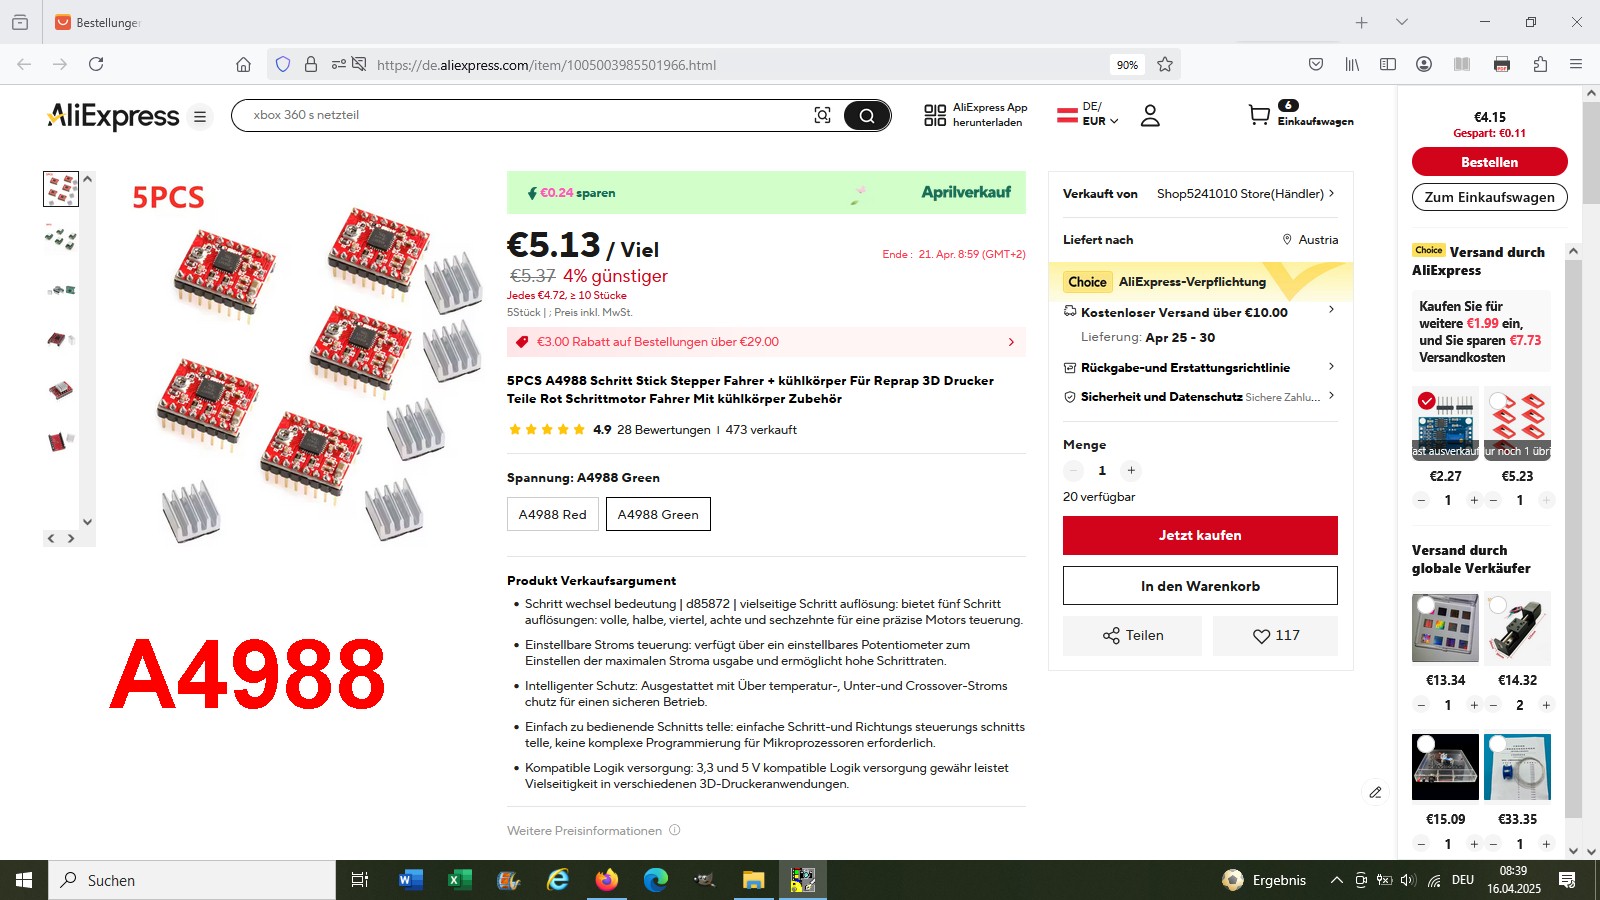This screenshot has width=1600, height=900.
Task: Click the black search magnifier button
Action: (867, 115)
